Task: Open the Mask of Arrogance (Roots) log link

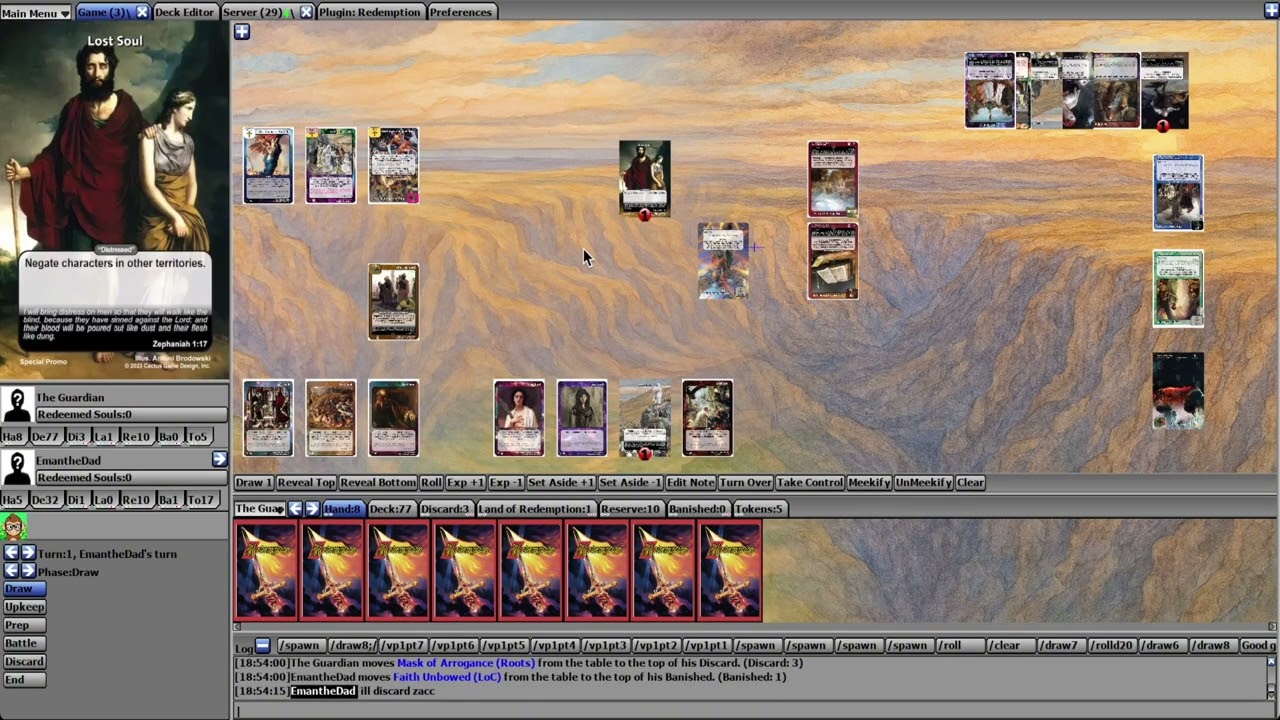Action: coord(466,663)
